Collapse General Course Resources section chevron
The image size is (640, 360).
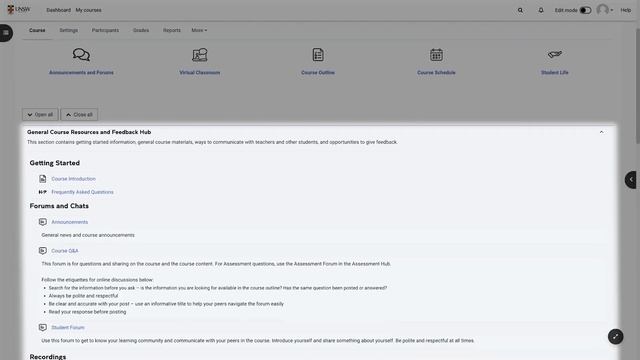pos(601,132)
